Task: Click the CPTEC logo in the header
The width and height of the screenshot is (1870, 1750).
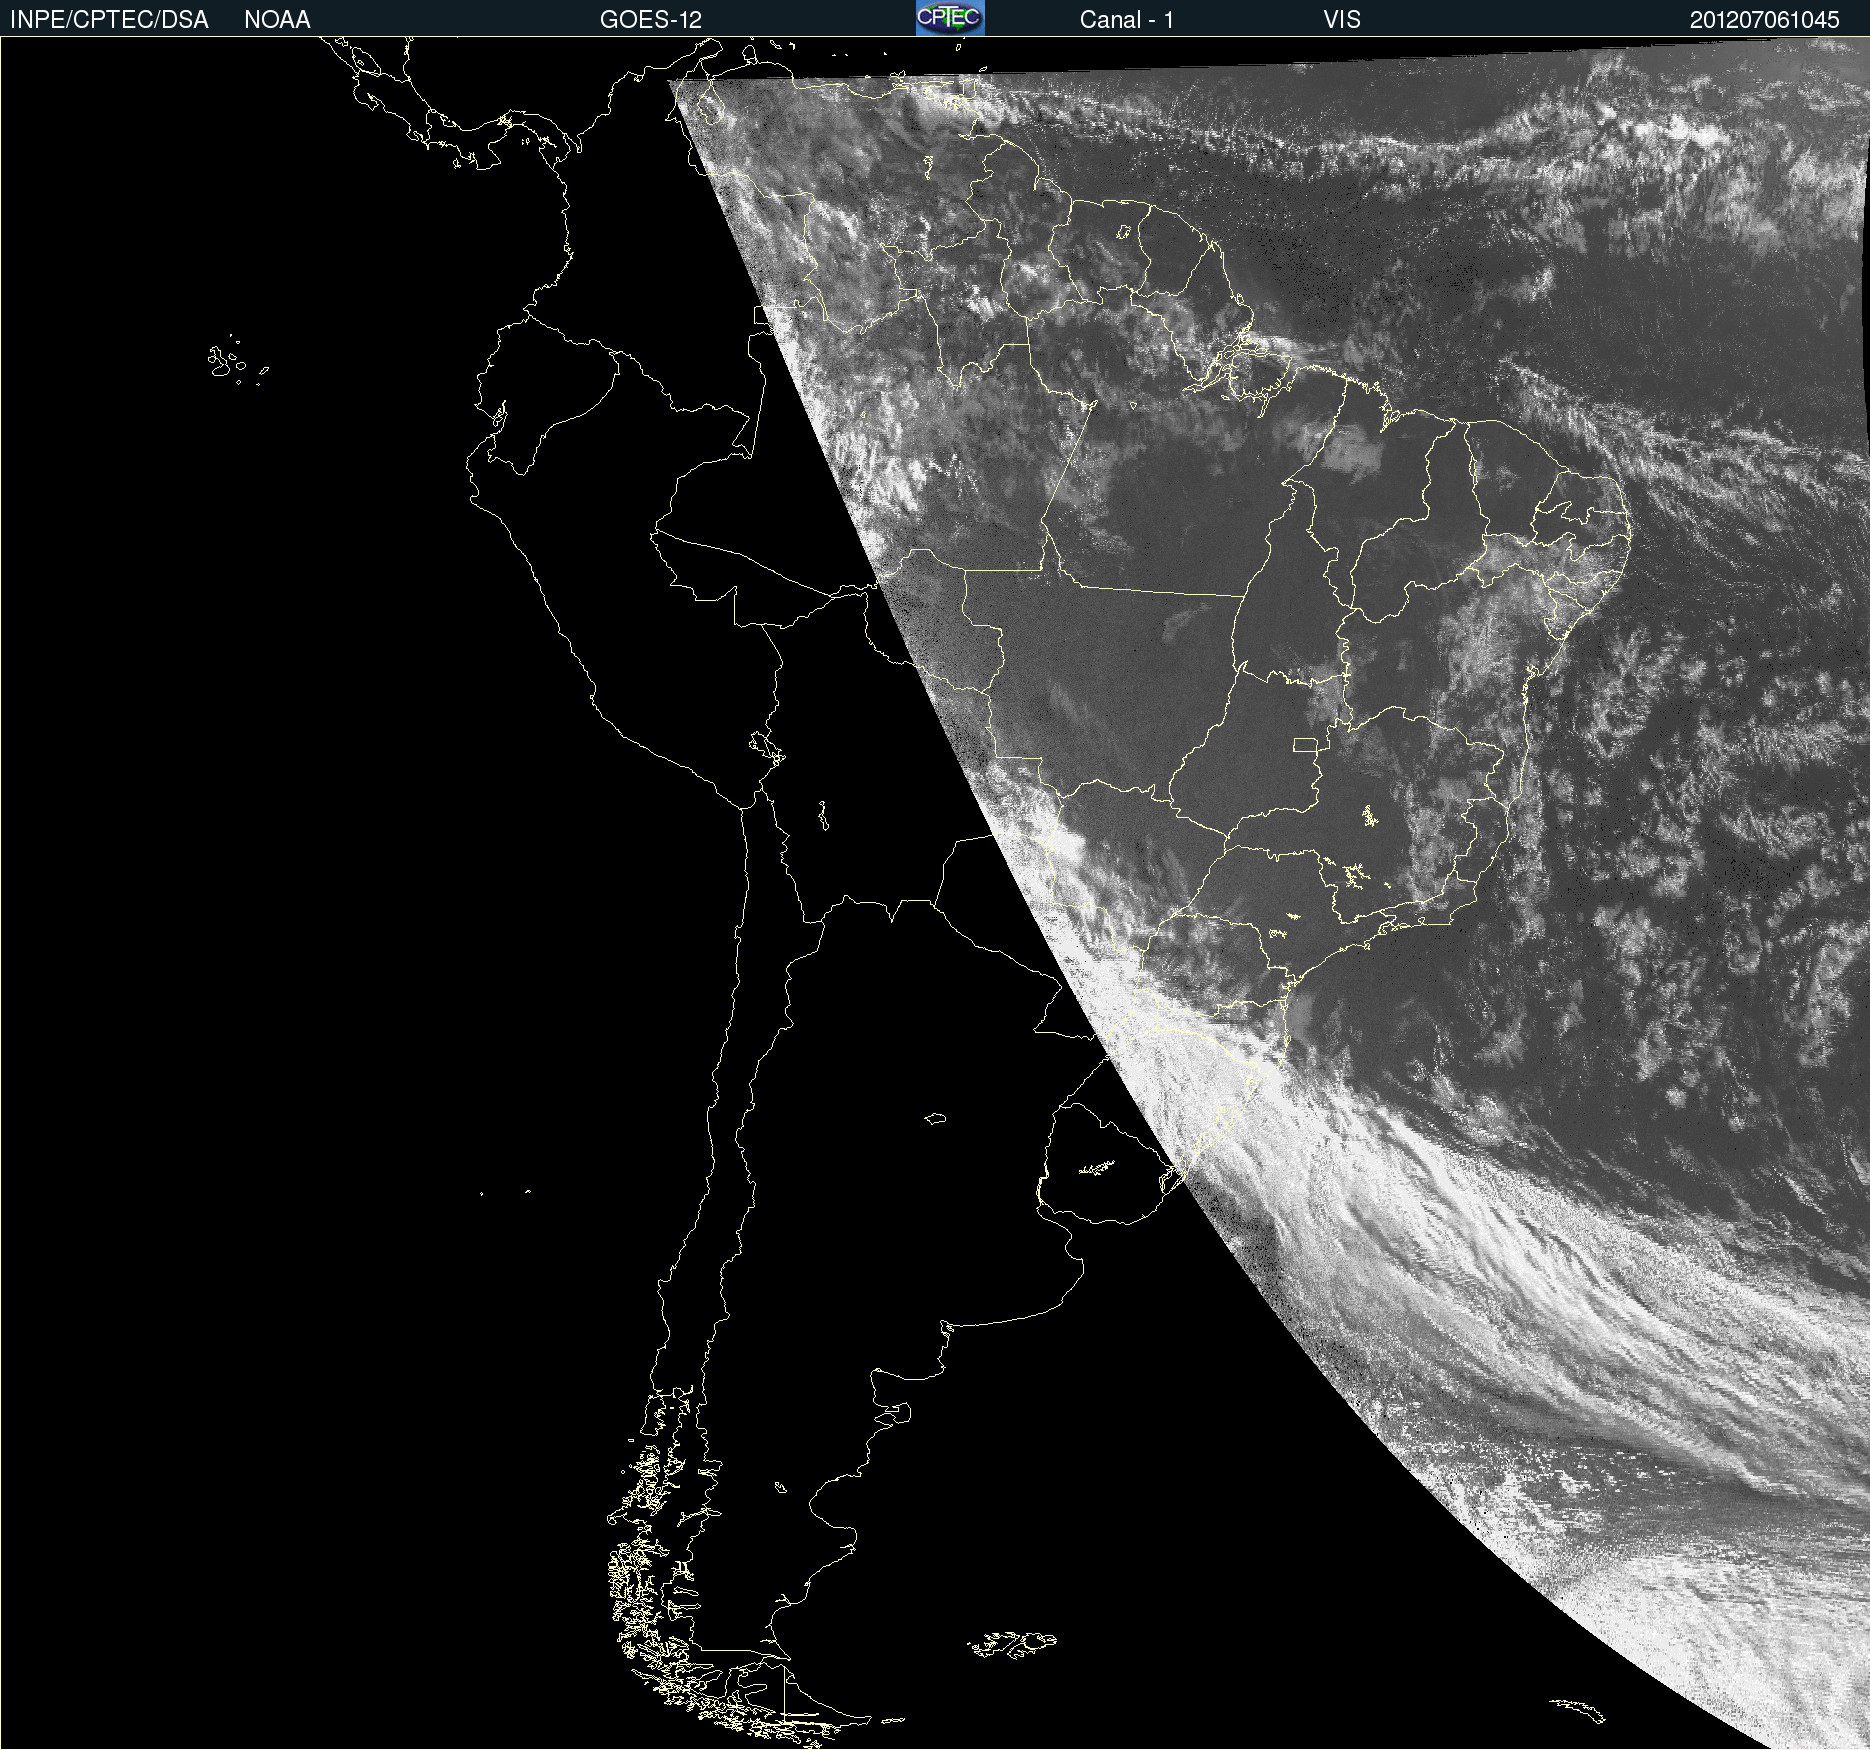Action: [x=950, y=18]
